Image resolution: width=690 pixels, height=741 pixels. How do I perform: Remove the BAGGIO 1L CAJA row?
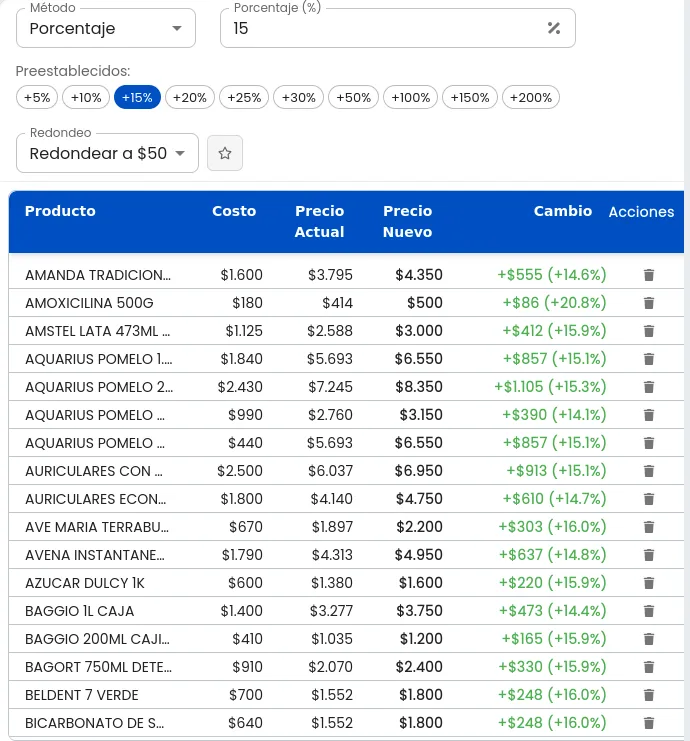point(649,611)
